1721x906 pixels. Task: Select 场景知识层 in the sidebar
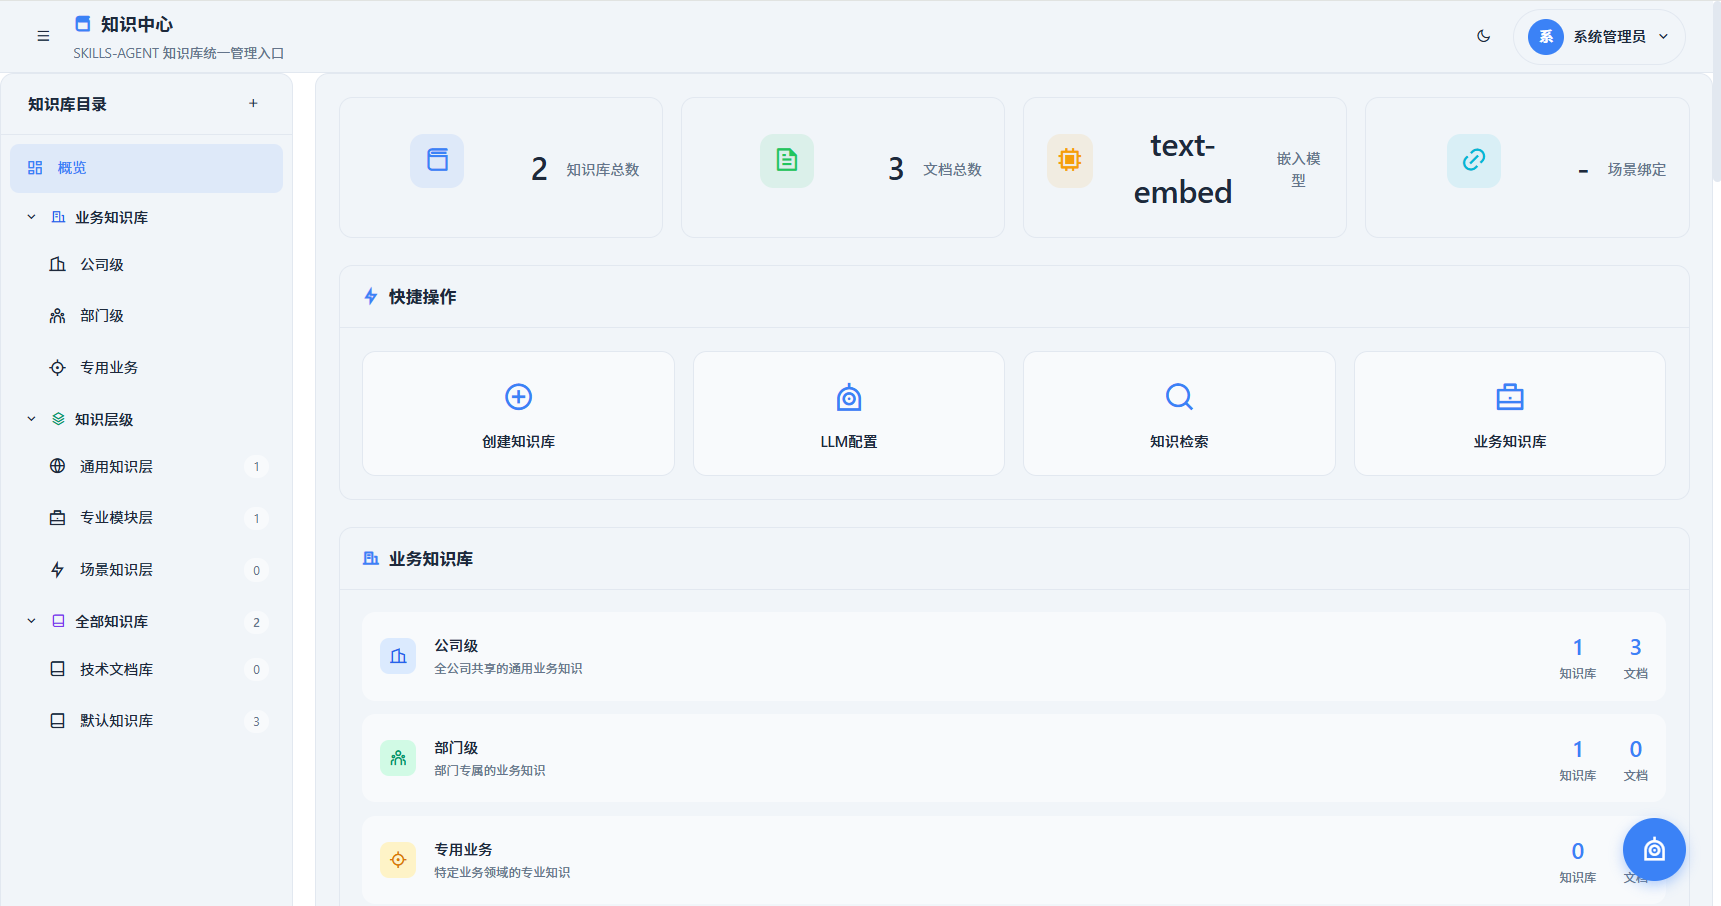[146, 570]
